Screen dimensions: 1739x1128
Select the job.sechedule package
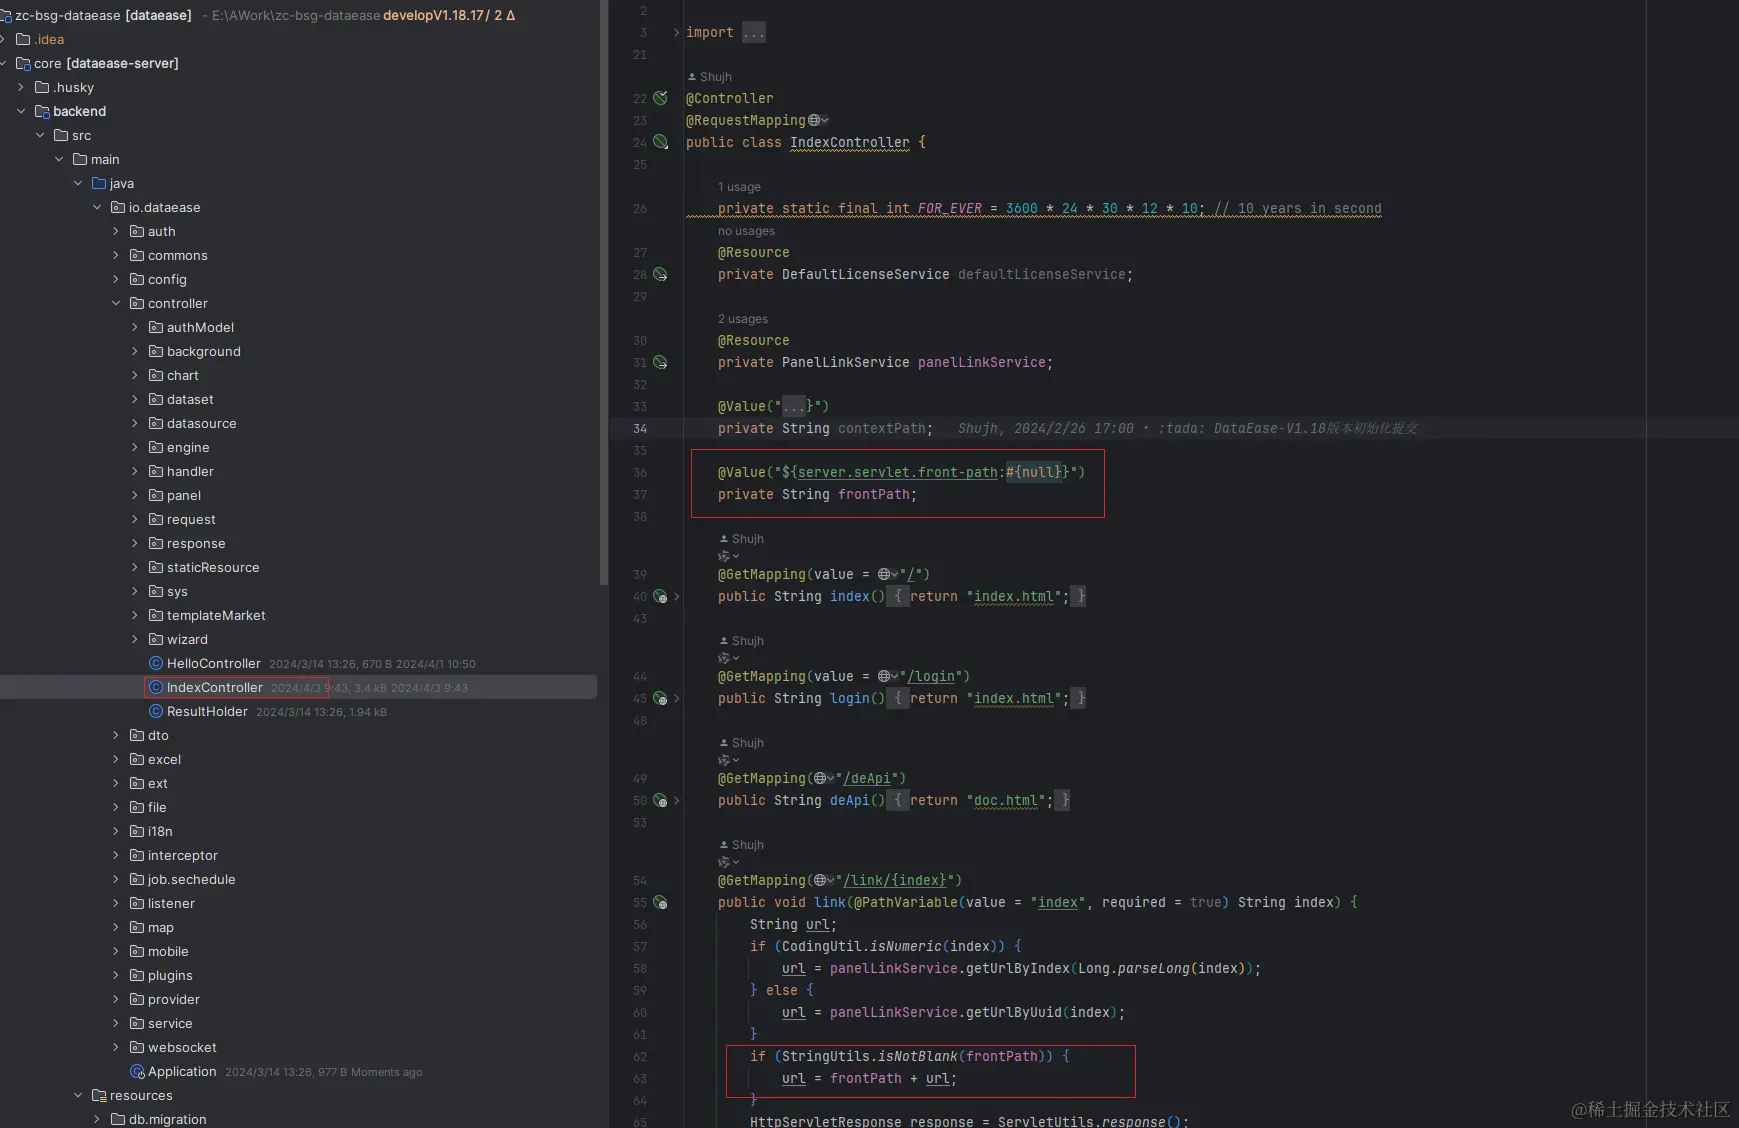(298, 879)
